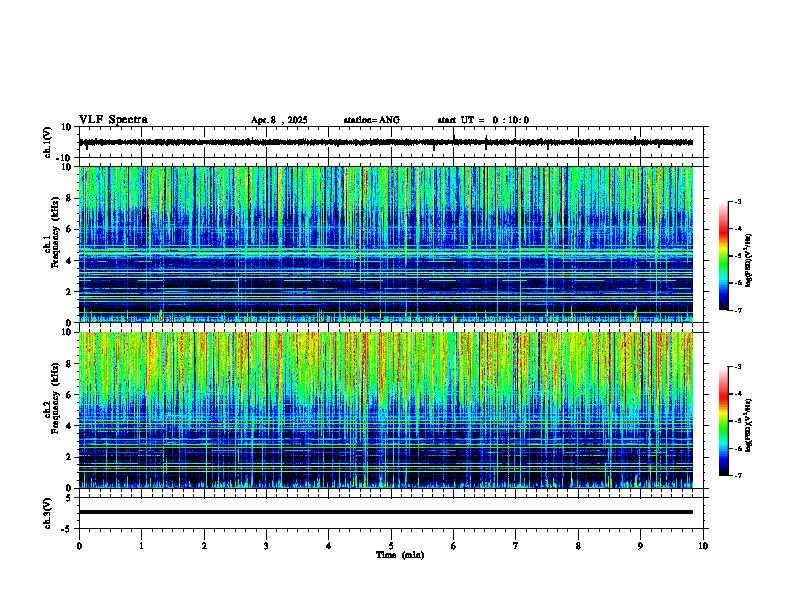Select the "start UT = 0 : 10: 0" text
792x612 pixels.
(x=483, y=120)
